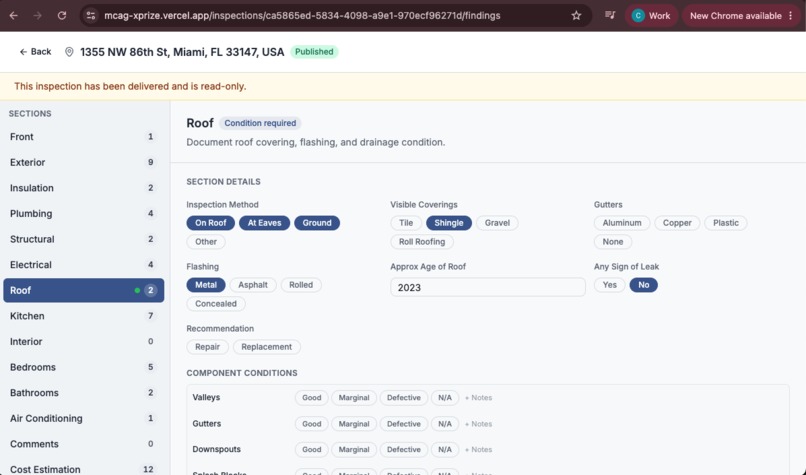
Task: Click the Back link in page header
Action: click(x=35, y=51)
